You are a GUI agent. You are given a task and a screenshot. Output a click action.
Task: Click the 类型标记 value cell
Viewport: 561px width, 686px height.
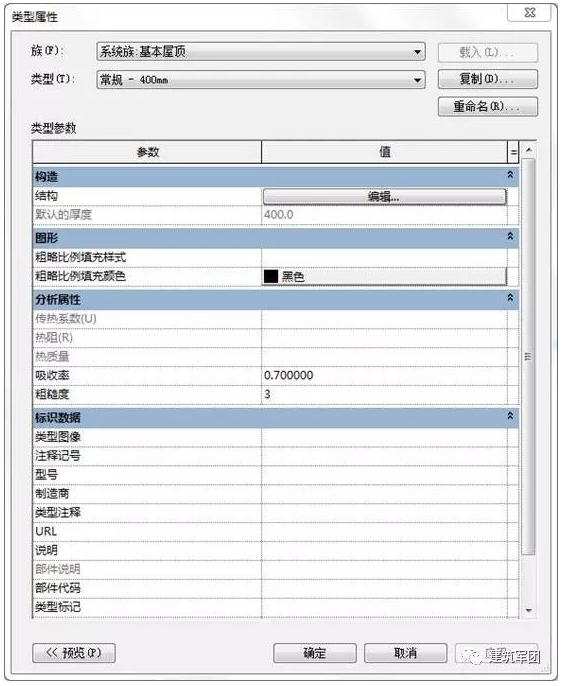[x=384, y=607]
